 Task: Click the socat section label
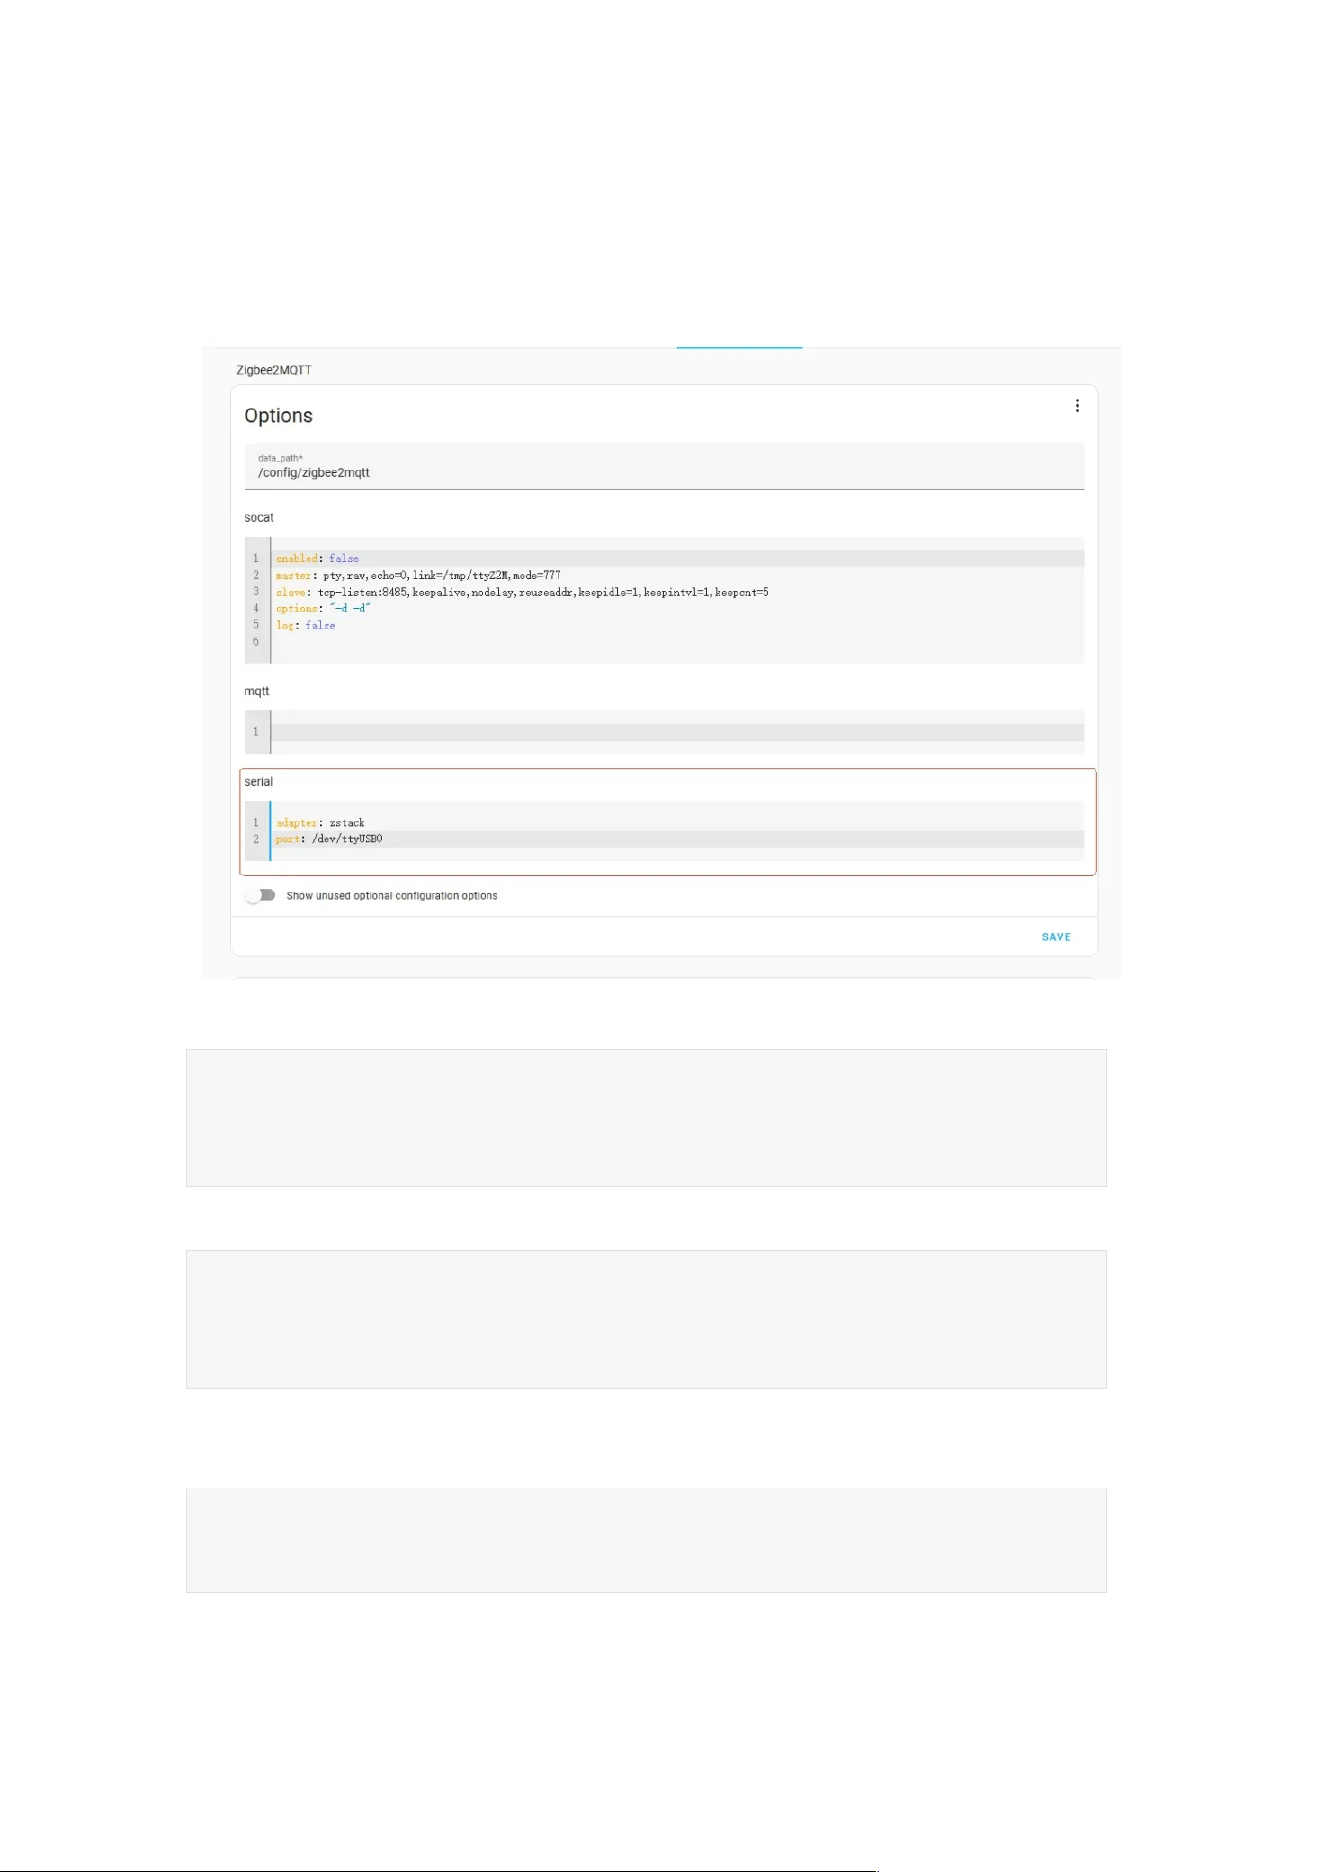point(259,518)
